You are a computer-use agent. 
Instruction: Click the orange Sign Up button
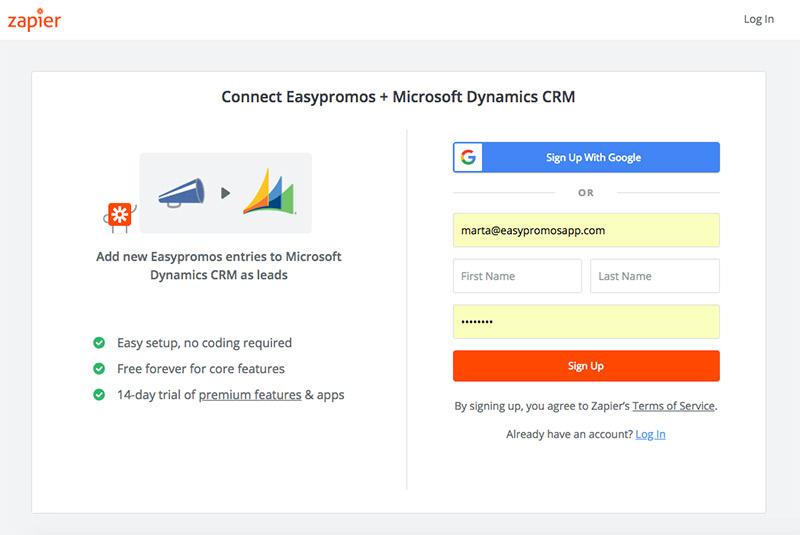coord(586,366)
